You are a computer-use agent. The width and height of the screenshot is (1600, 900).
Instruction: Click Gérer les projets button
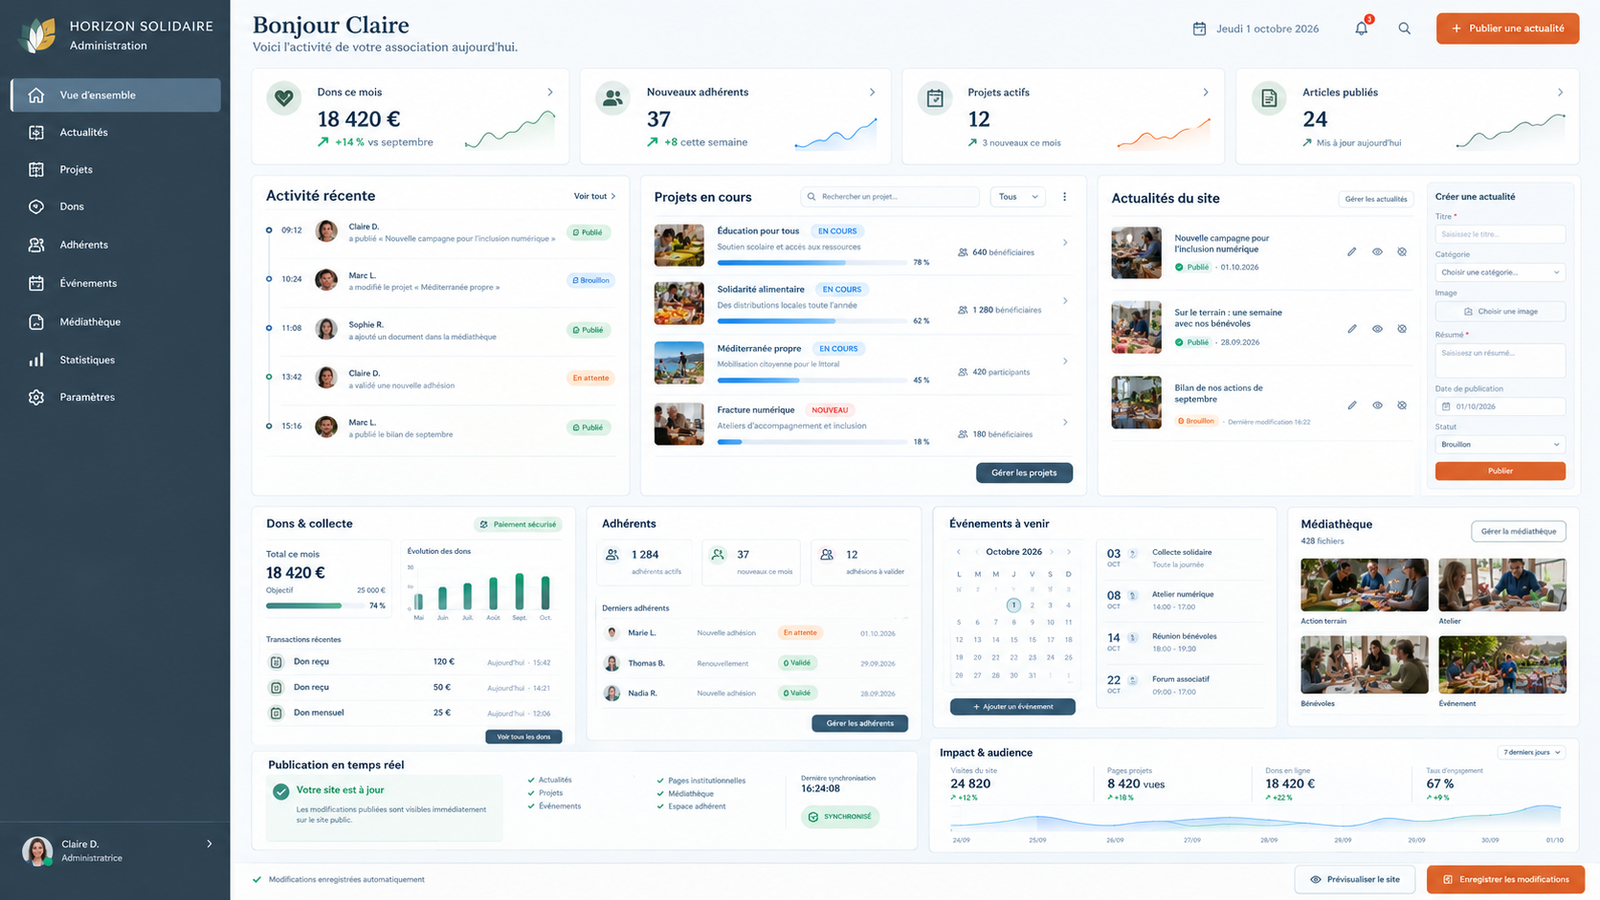pyautogui.click(x=1024, y=473)
